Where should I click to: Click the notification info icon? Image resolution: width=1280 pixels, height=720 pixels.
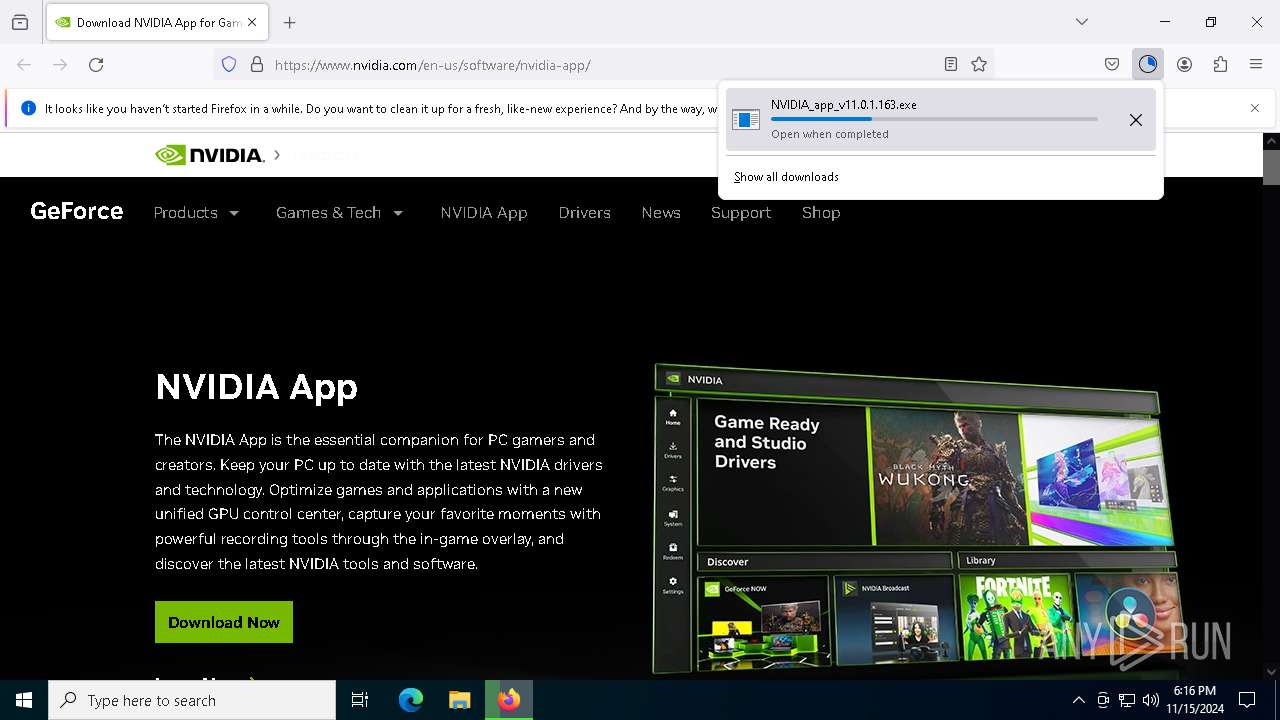click(28, 108)
